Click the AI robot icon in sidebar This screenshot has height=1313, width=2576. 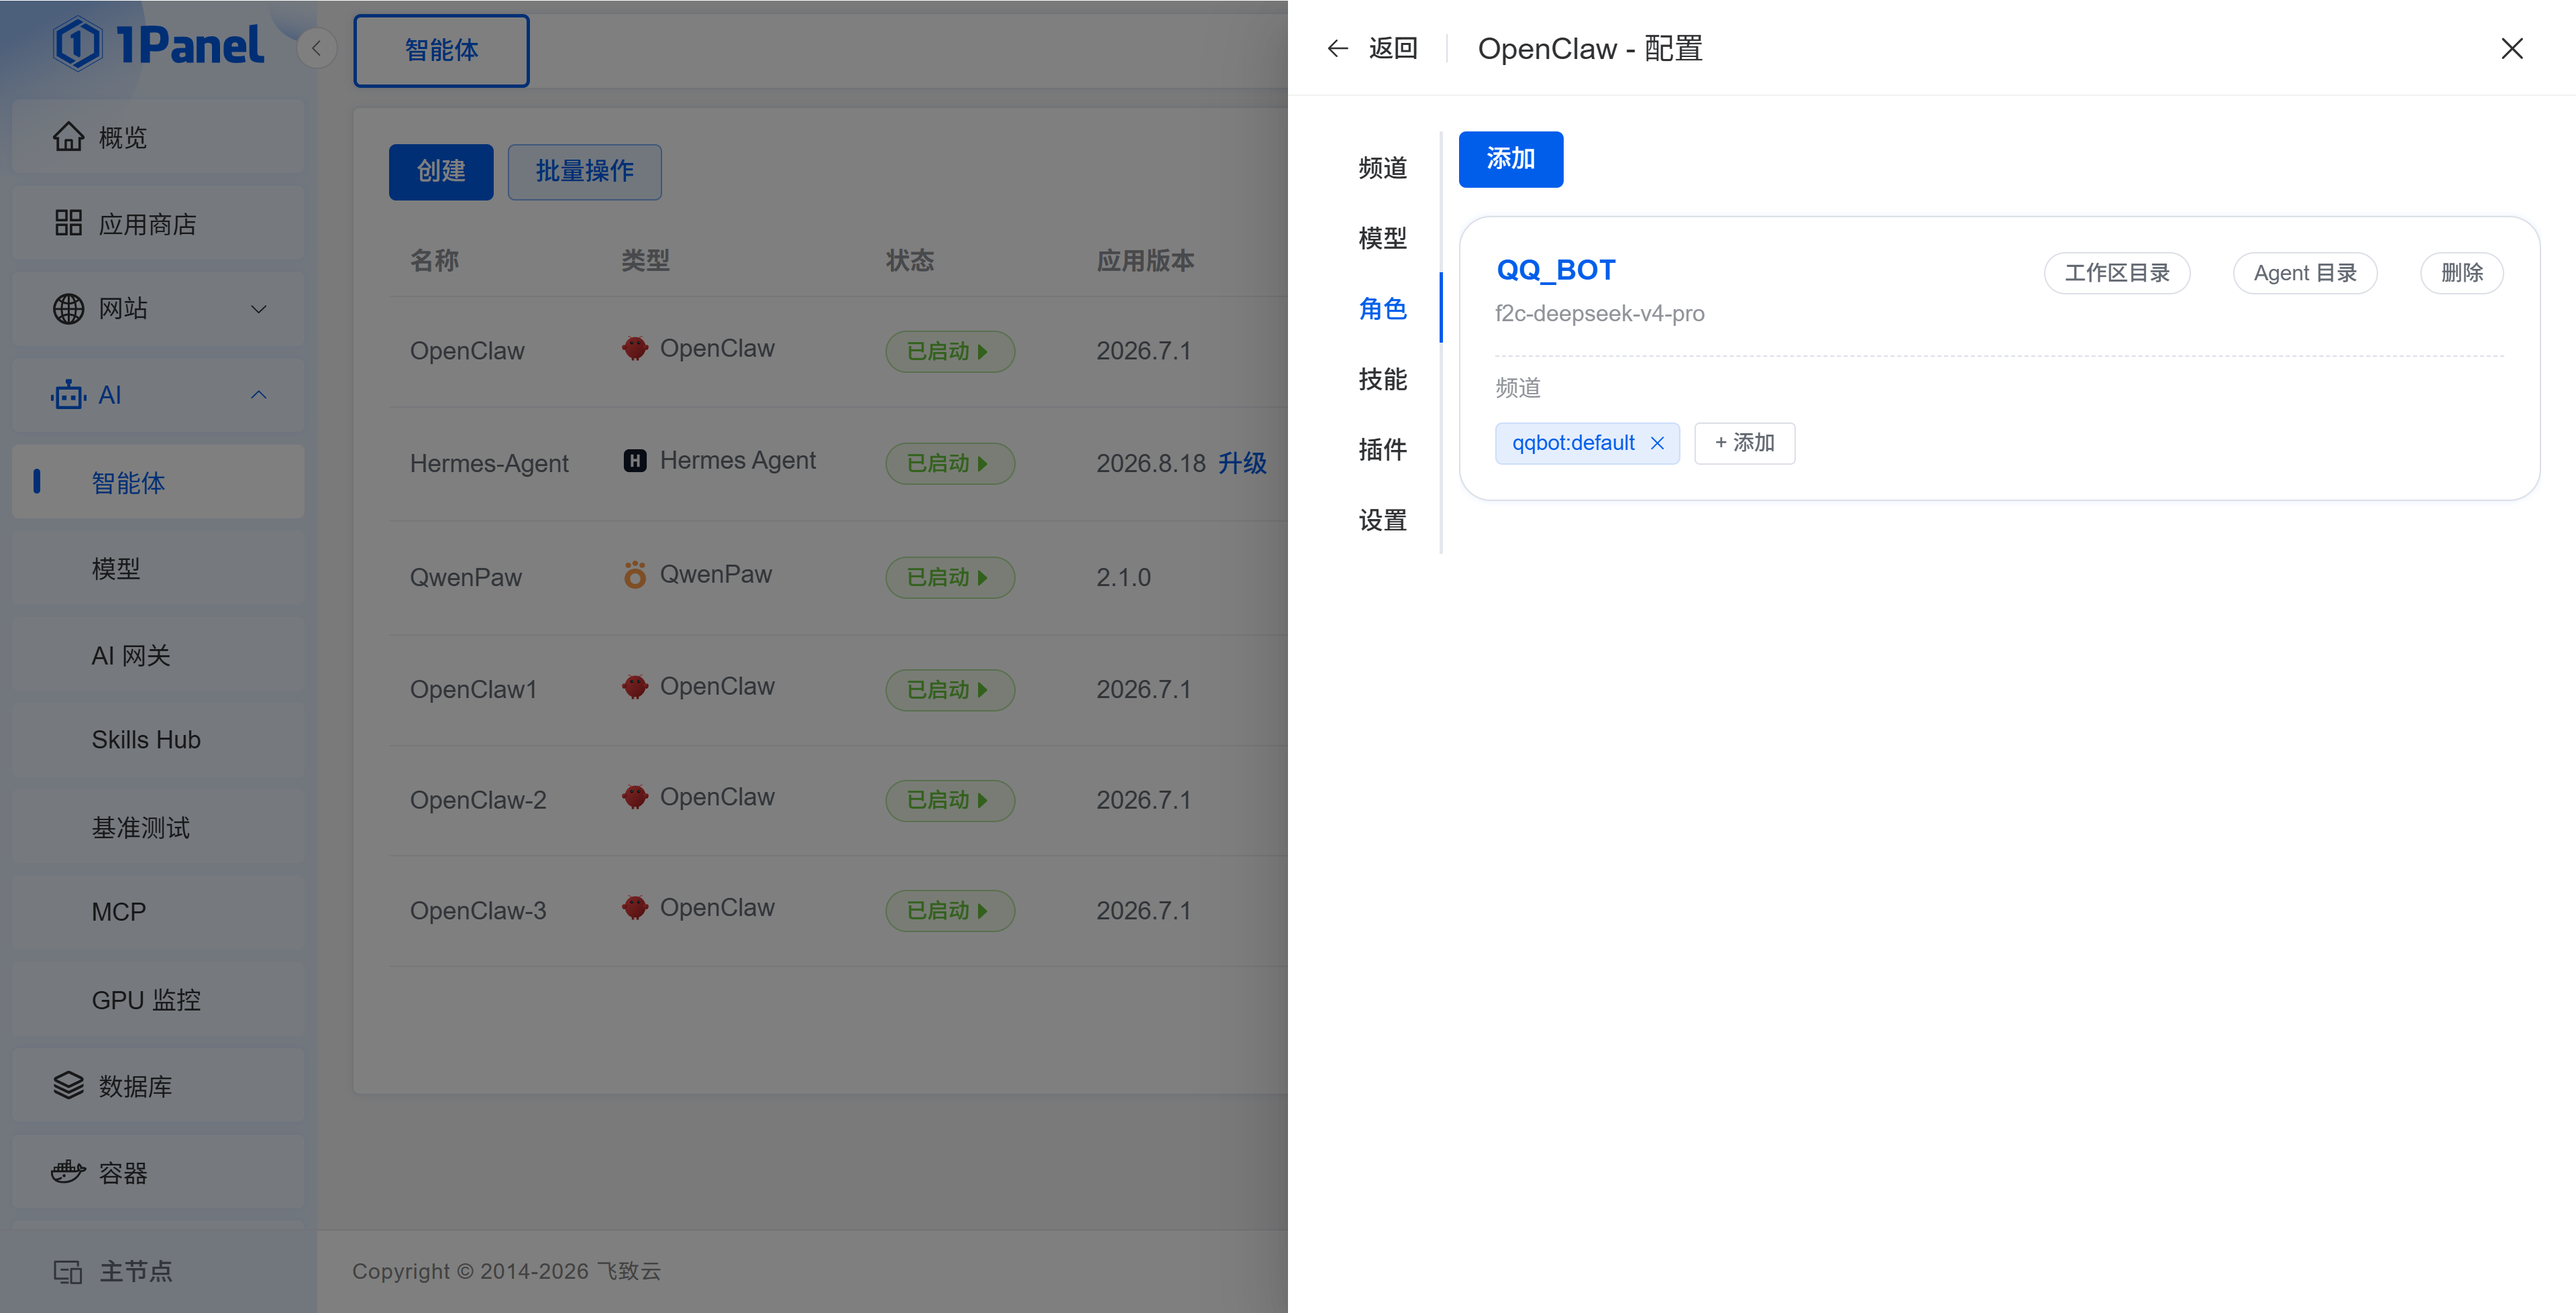68,395
